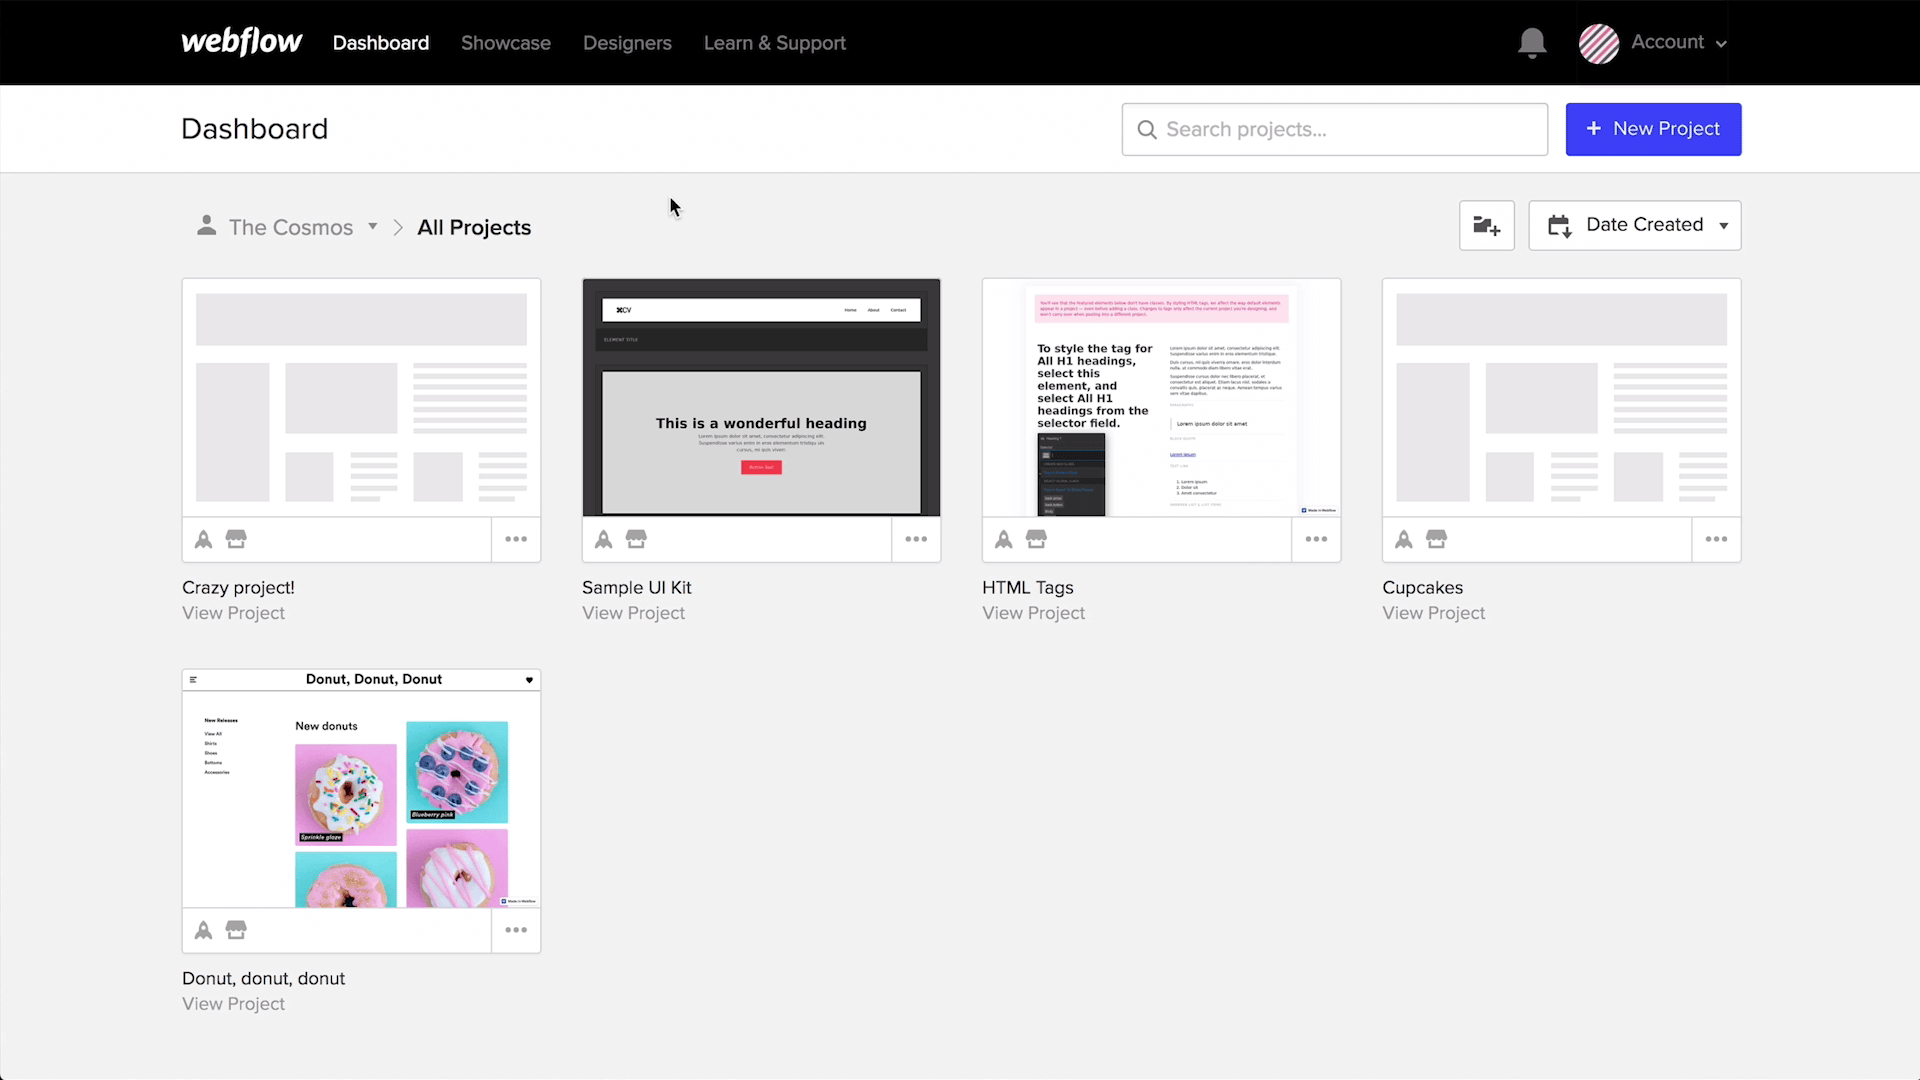This screenshot has width=1920, height=1080.
Task: View Project link for Donut donut donut
Action: pyautogui.click(x=233, y=1004)
